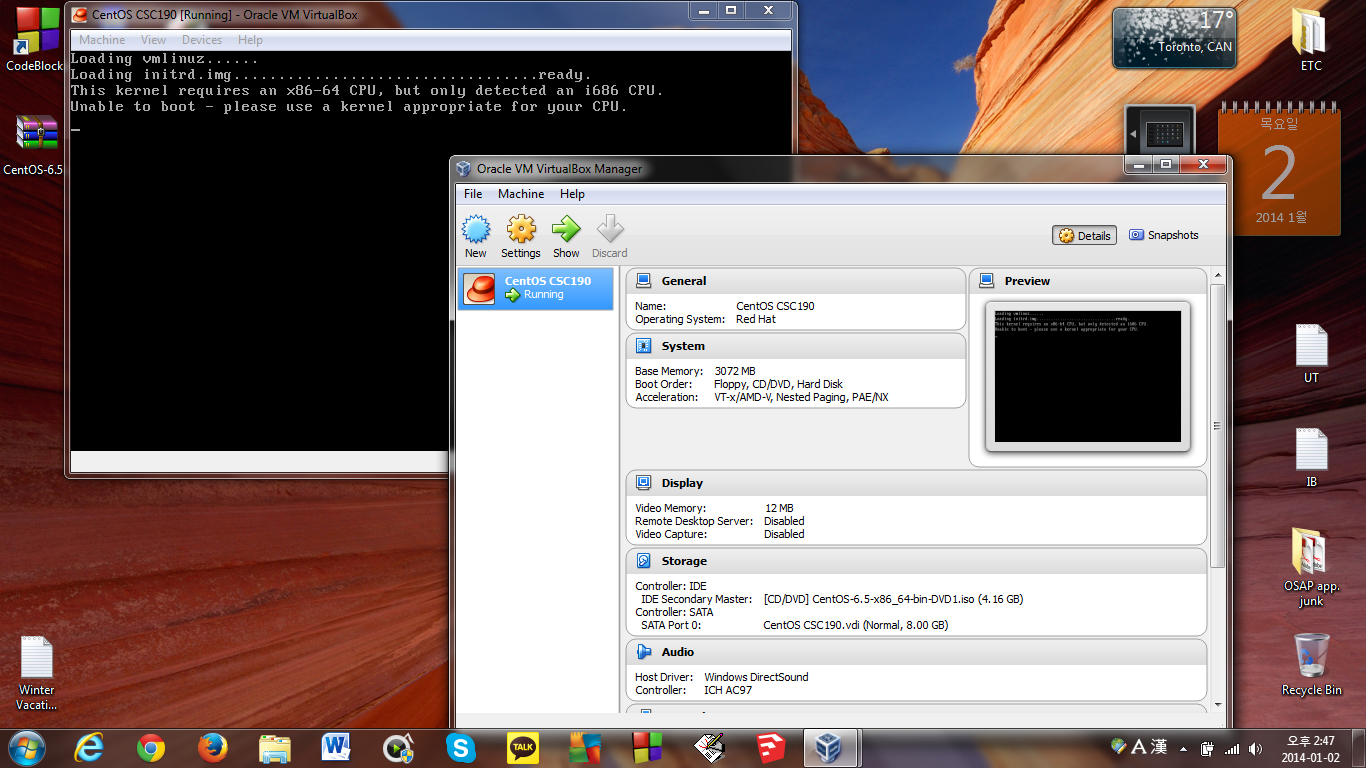Click the Display section header icon

(x=644, y=483)
